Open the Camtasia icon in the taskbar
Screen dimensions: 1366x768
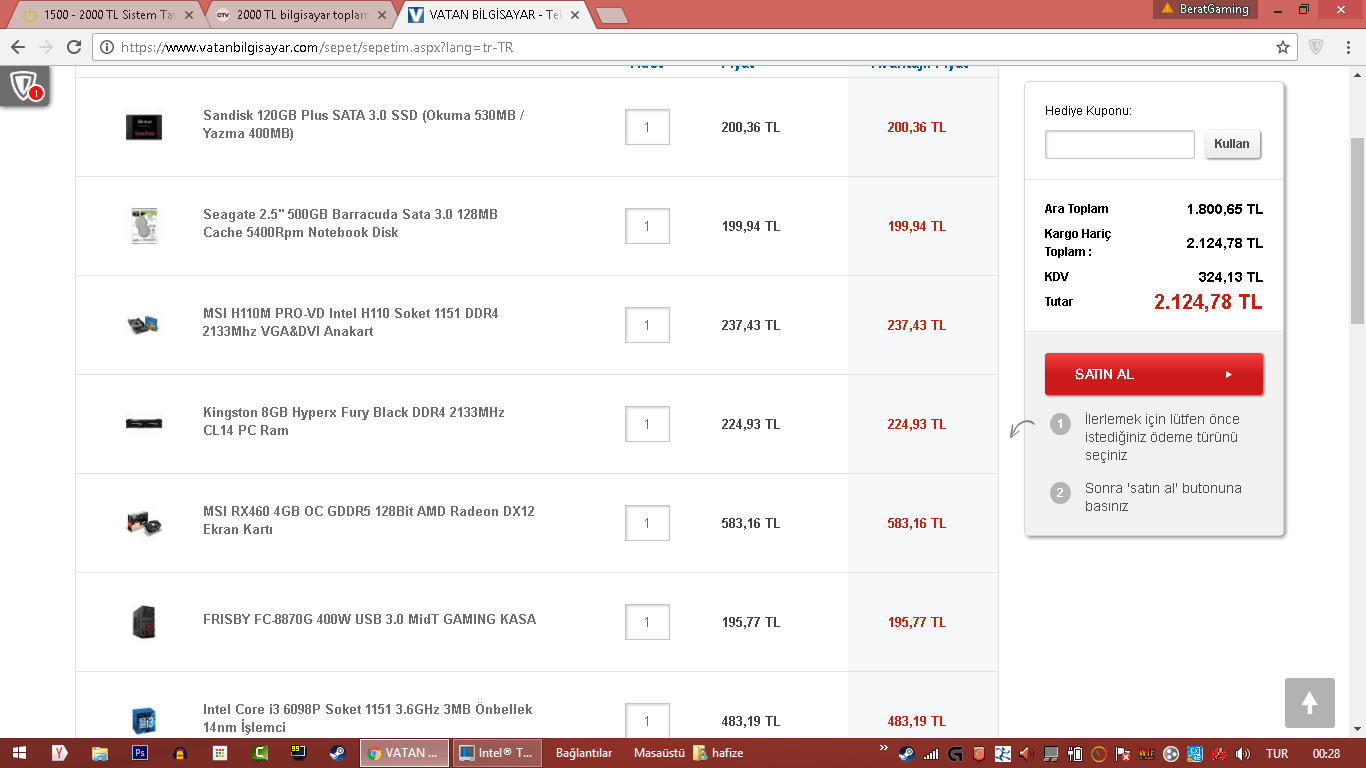(260, 753)
